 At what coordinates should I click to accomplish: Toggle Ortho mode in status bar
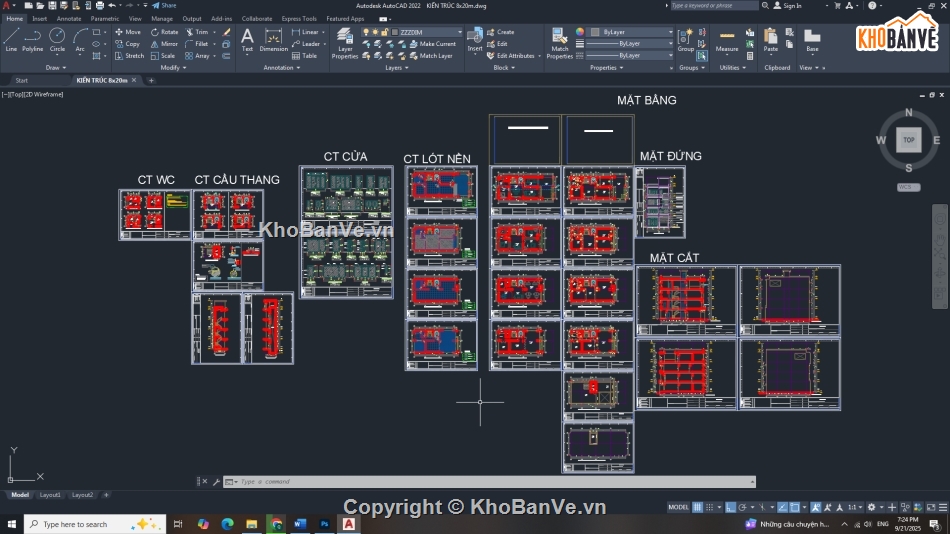pyautogui.click(x=731, y=508)
